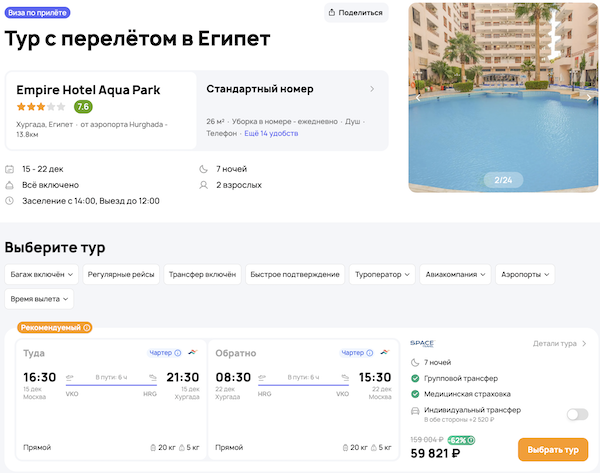
Task: Expand Стандартный номер room details chevron
Action: pyautogui.click(x=372, y=89)
